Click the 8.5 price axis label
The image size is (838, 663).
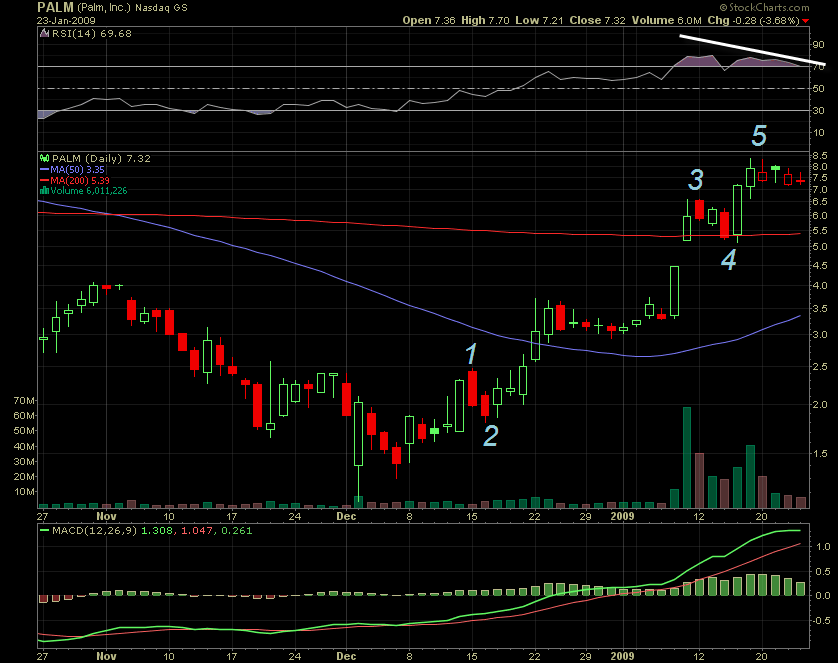coord(820,156)
